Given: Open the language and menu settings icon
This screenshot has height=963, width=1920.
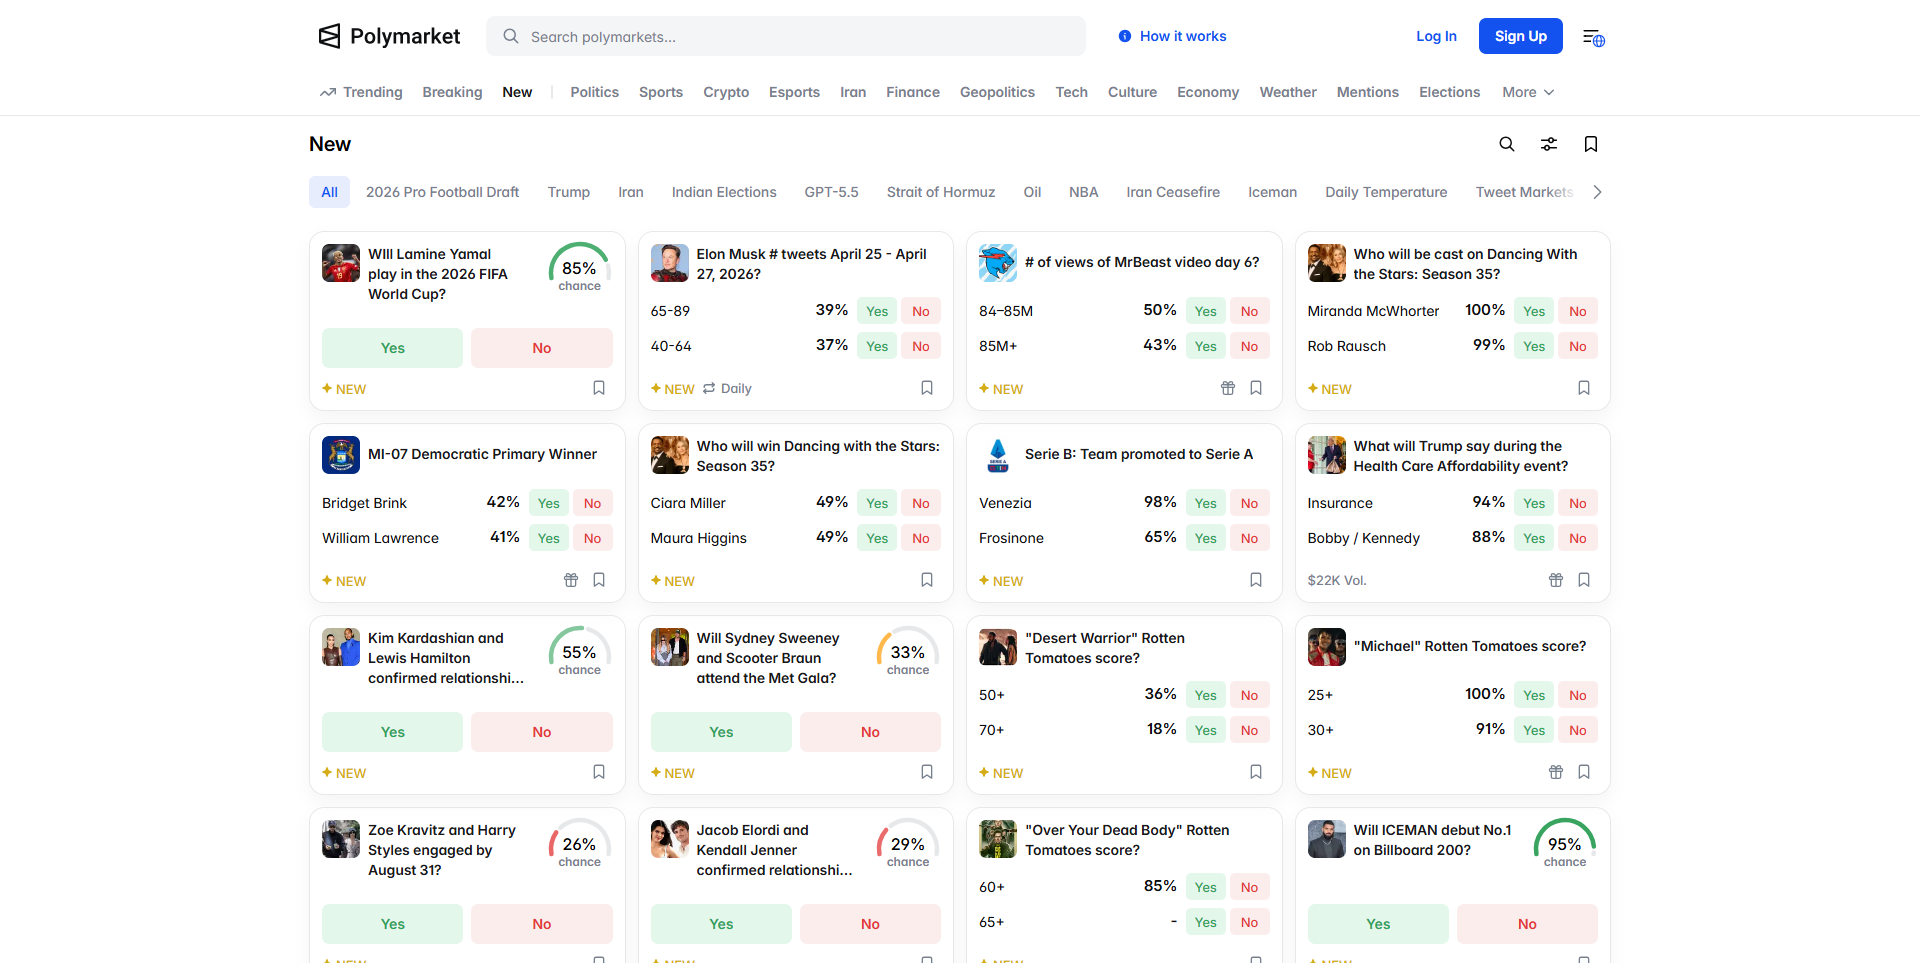Looking at the screenshot, I should [1593, 37].
